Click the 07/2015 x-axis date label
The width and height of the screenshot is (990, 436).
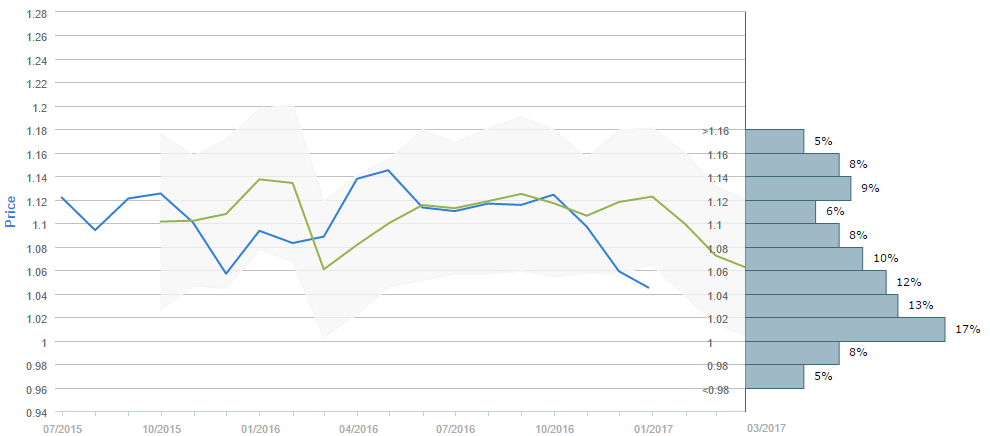[62, 428]
